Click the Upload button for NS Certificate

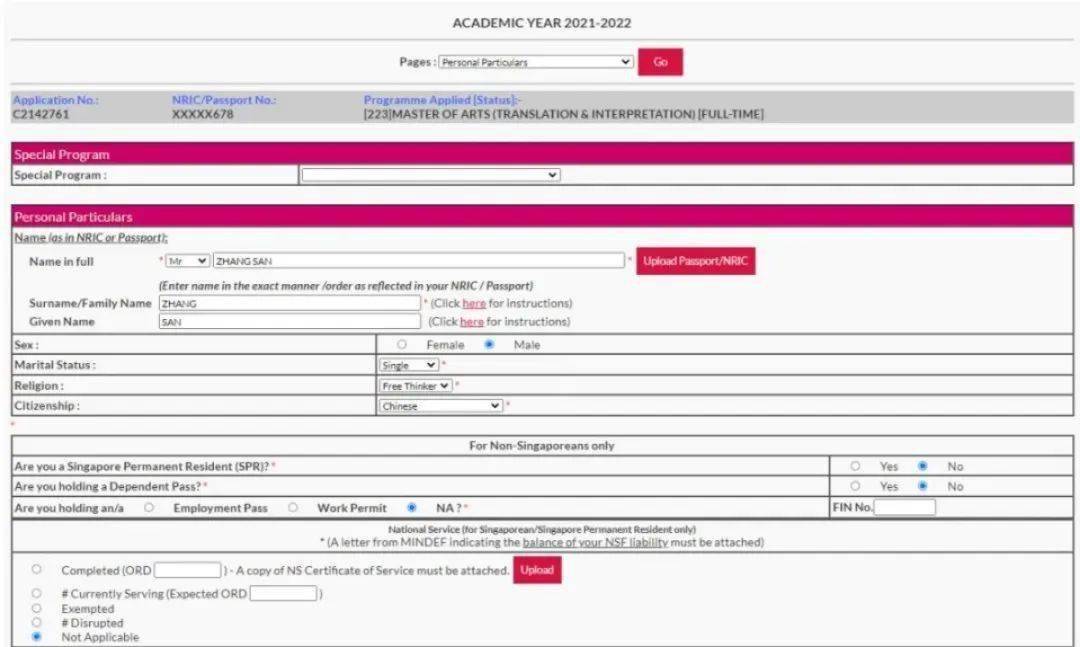[537, 570]
